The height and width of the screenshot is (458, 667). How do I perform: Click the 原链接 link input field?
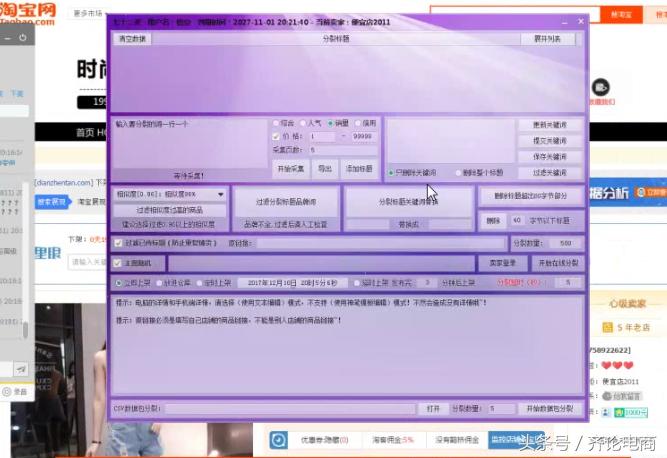click(x=381, y=243)
